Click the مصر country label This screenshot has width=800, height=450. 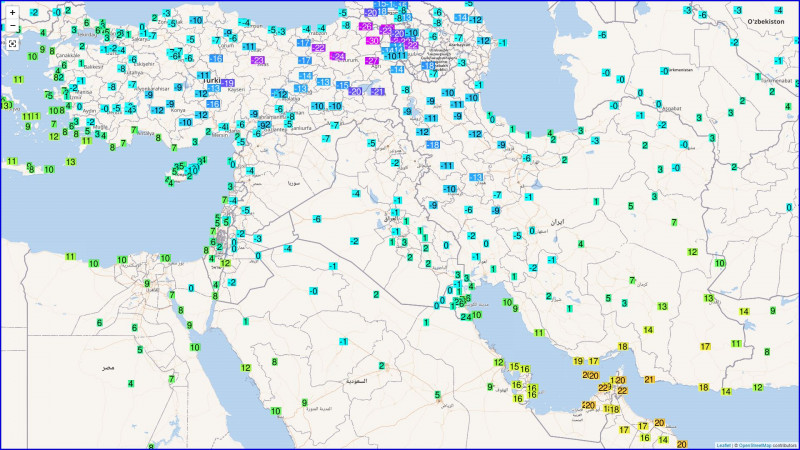pyautogui.click(x=108, y=367)
